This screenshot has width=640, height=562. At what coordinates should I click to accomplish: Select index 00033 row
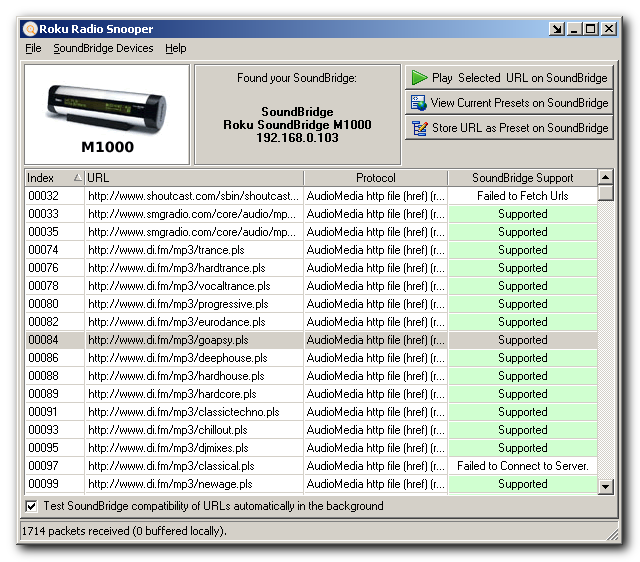pyautogui.click(x=311, y=214)
